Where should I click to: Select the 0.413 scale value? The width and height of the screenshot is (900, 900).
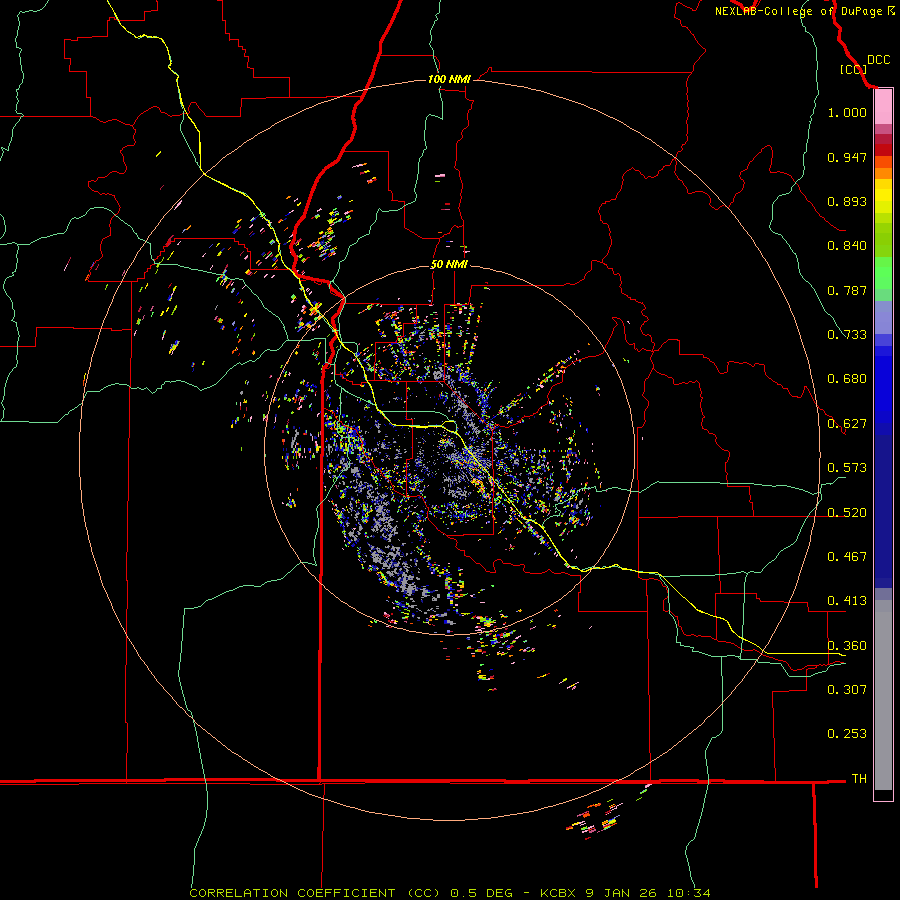pos(847,601)
